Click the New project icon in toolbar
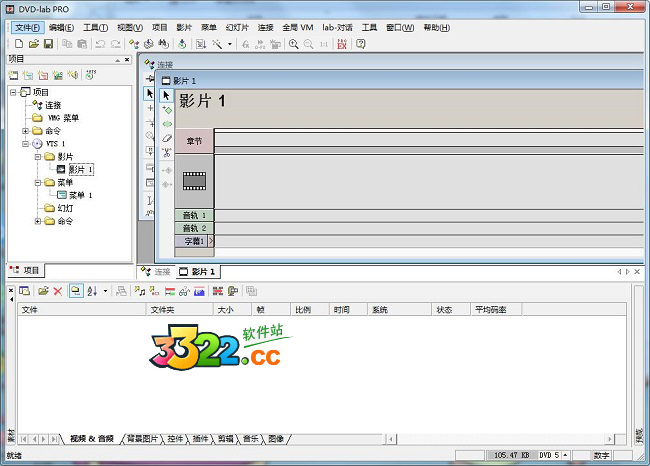650x466 pixels. click(19, 44)
